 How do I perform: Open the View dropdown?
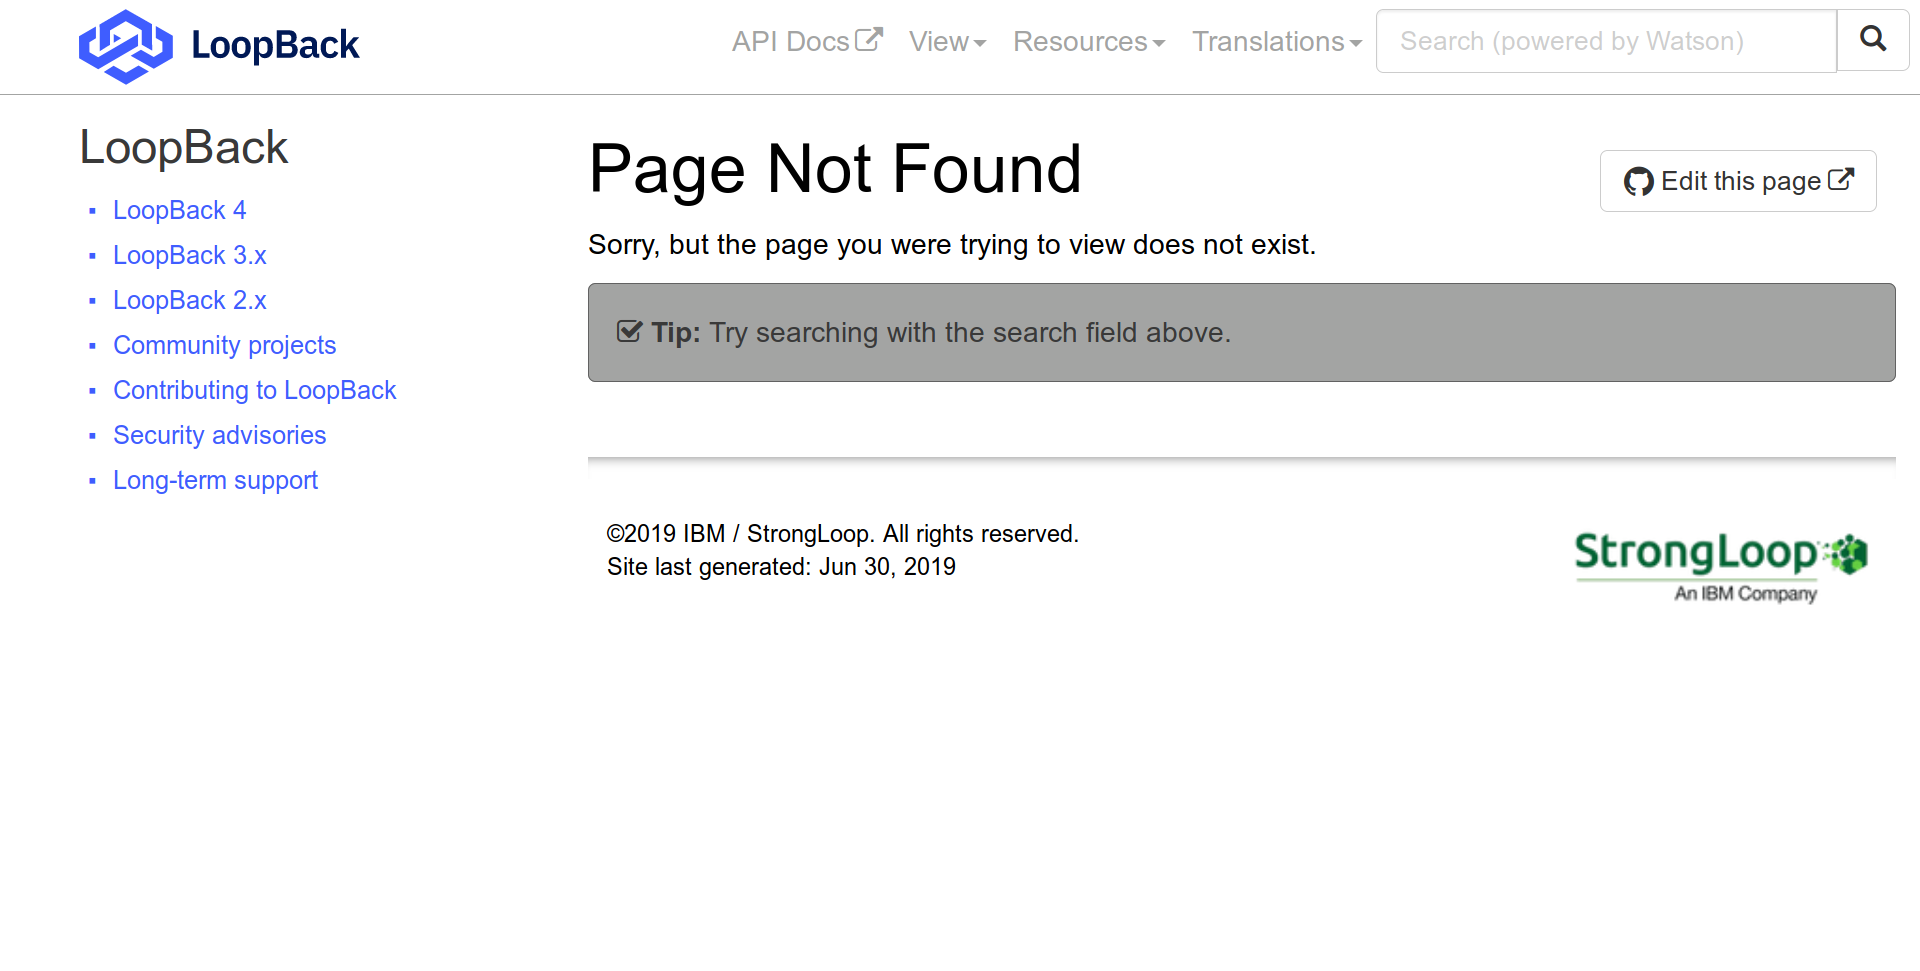pyautogui.click(x=946, y=41)
